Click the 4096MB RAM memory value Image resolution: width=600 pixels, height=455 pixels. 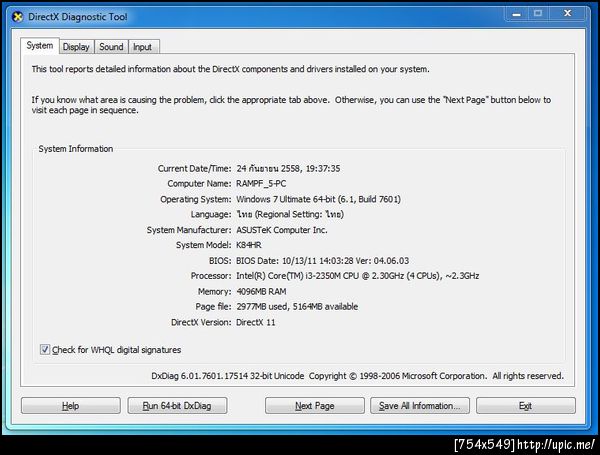[261, 292]
